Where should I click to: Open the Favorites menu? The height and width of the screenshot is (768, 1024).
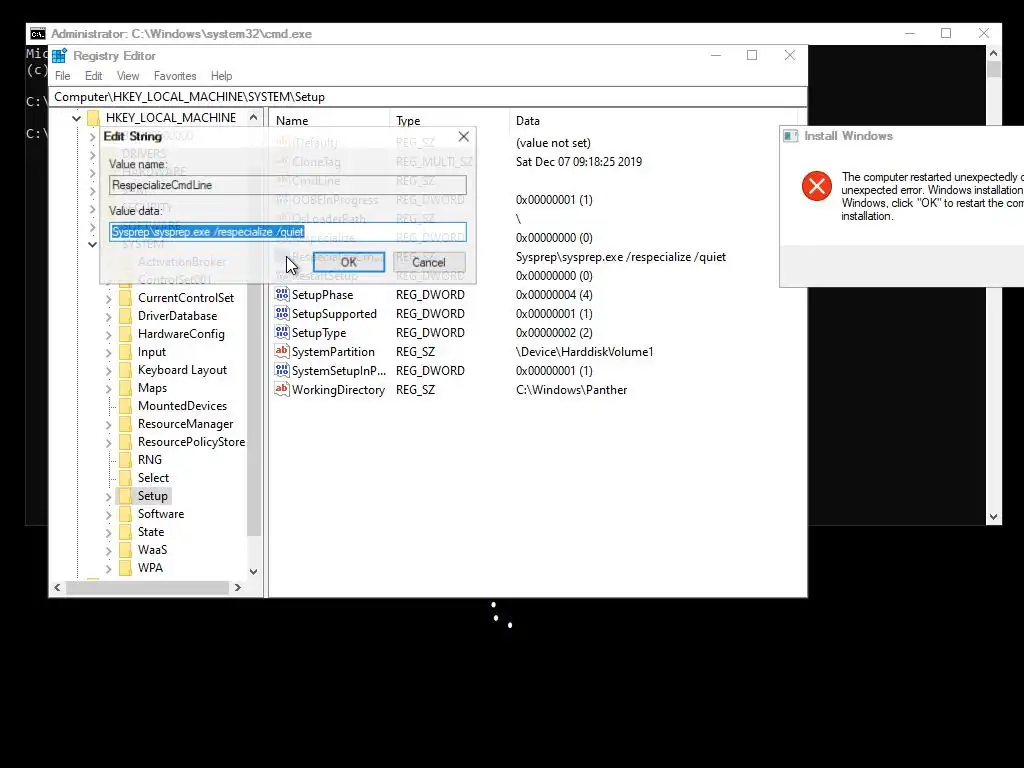tap(175, 76)
